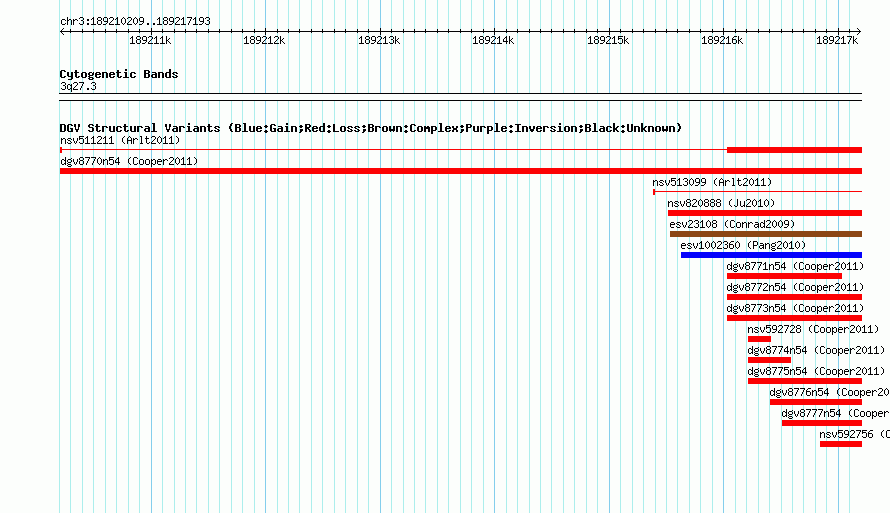Select the nsv592728 (Cooper2011) label
The image size is (890, 513).
point(813,329)
